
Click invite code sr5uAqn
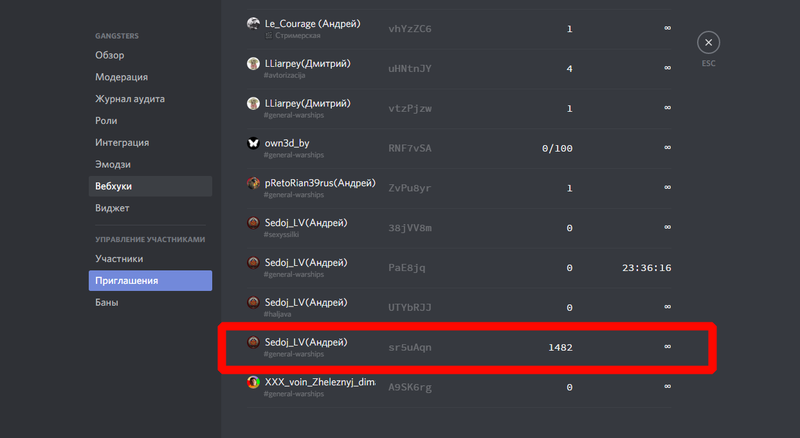coord(410,348)
